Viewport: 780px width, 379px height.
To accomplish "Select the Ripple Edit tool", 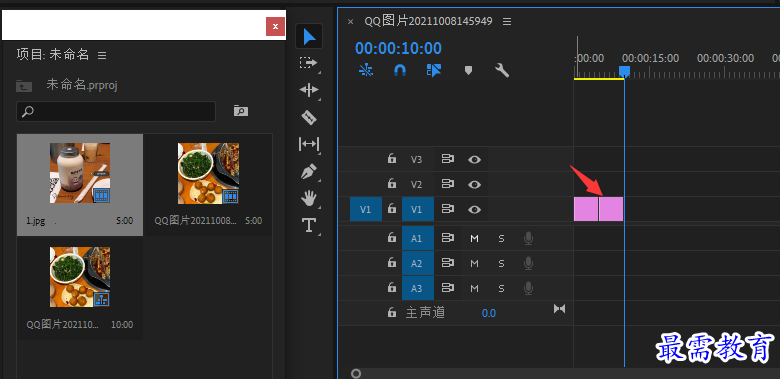I will (x=308, y=90).
